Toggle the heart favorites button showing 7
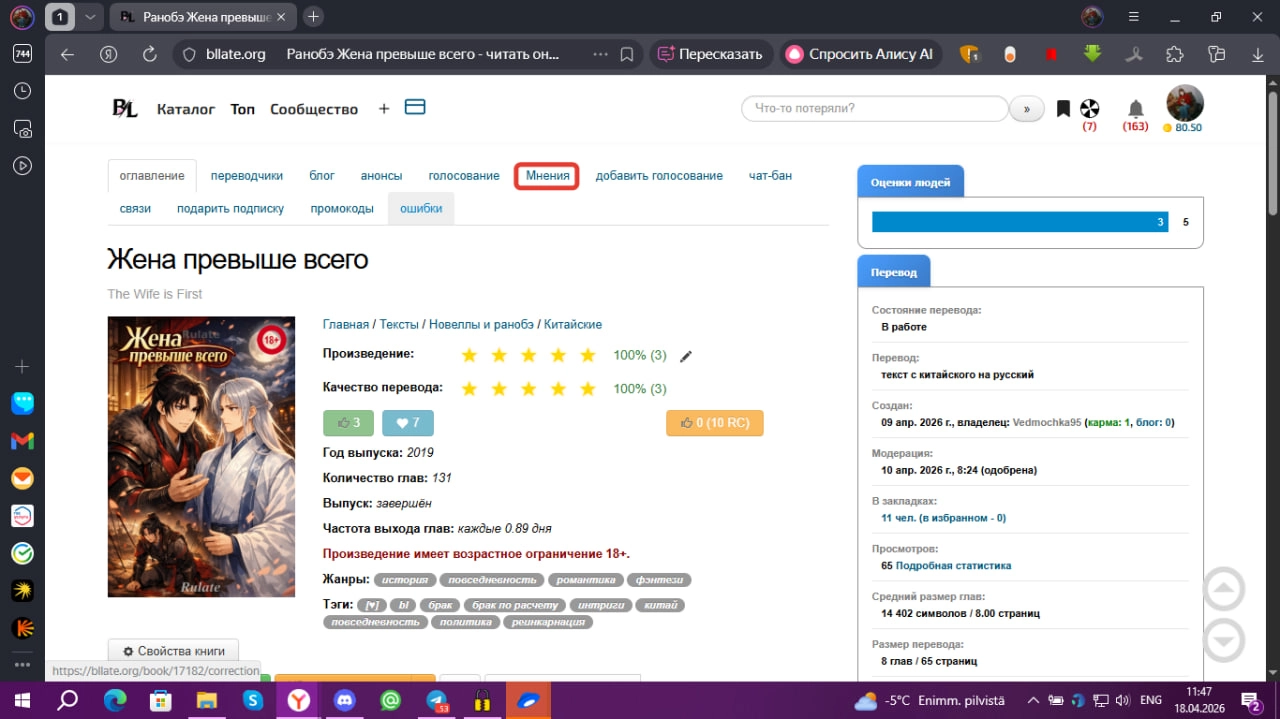Viewport: 1280px width, 719px height. click(408, 423)
